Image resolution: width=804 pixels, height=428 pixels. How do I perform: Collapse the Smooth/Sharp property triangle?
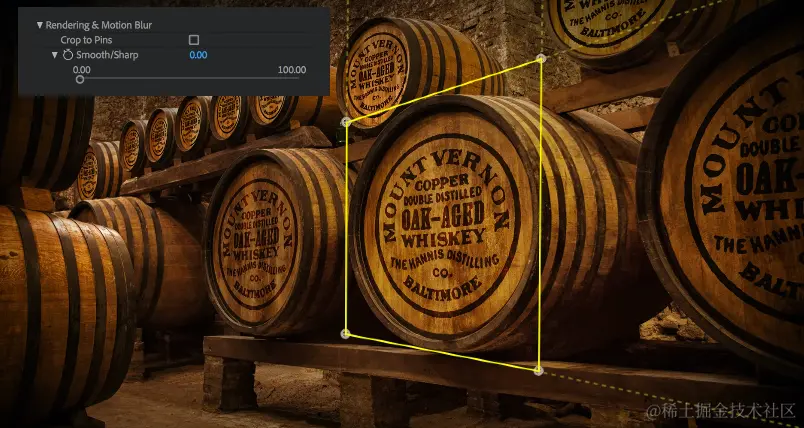pyautogui.click(x=55, y=55)
